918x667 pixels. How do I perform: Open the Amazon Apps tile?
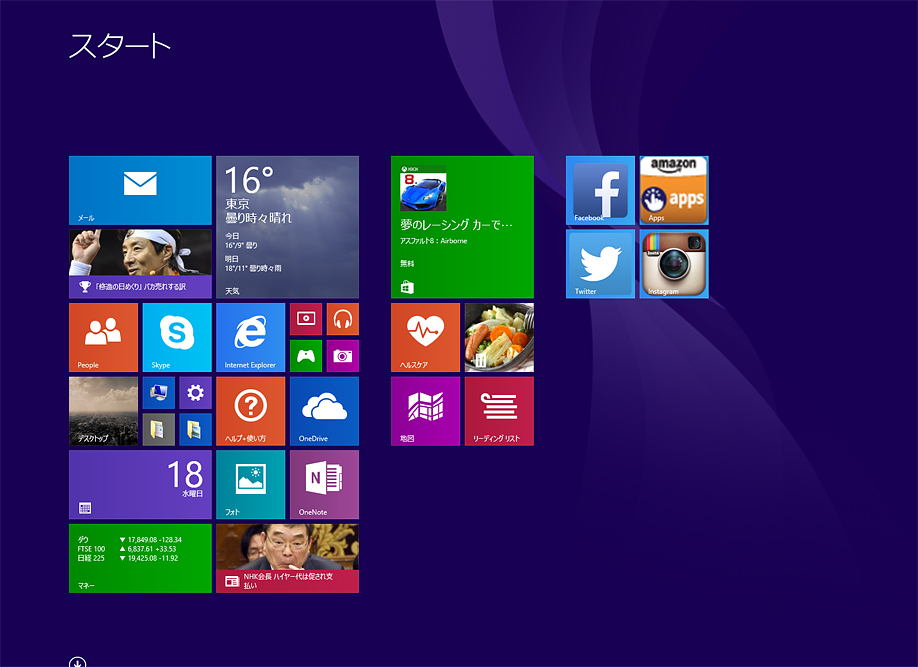(674, 190)
